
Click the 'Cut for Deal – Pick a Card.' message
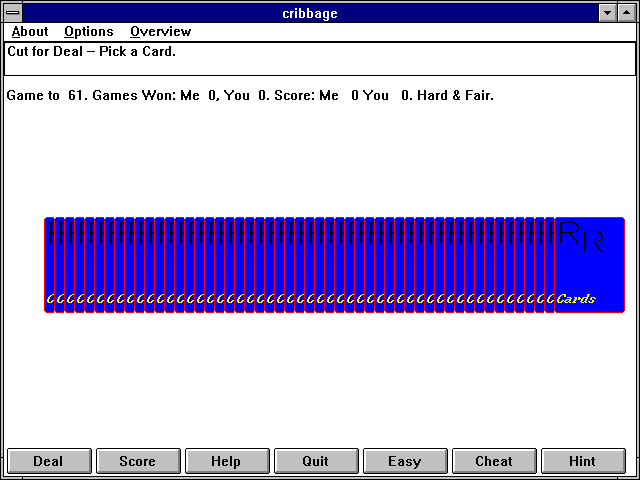tap(91, 51)
